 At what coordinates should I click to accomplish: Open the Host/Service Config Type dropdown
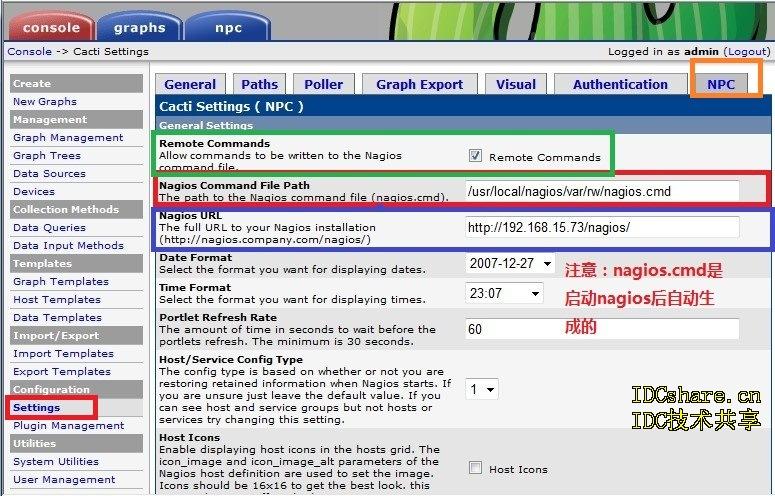coord(482,389)
